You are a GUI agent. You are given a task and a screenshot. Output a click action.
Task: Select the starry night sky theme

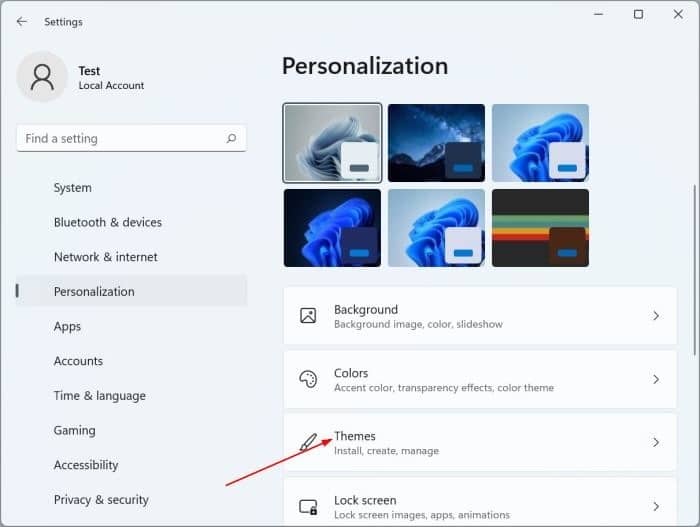click(436, 143)
